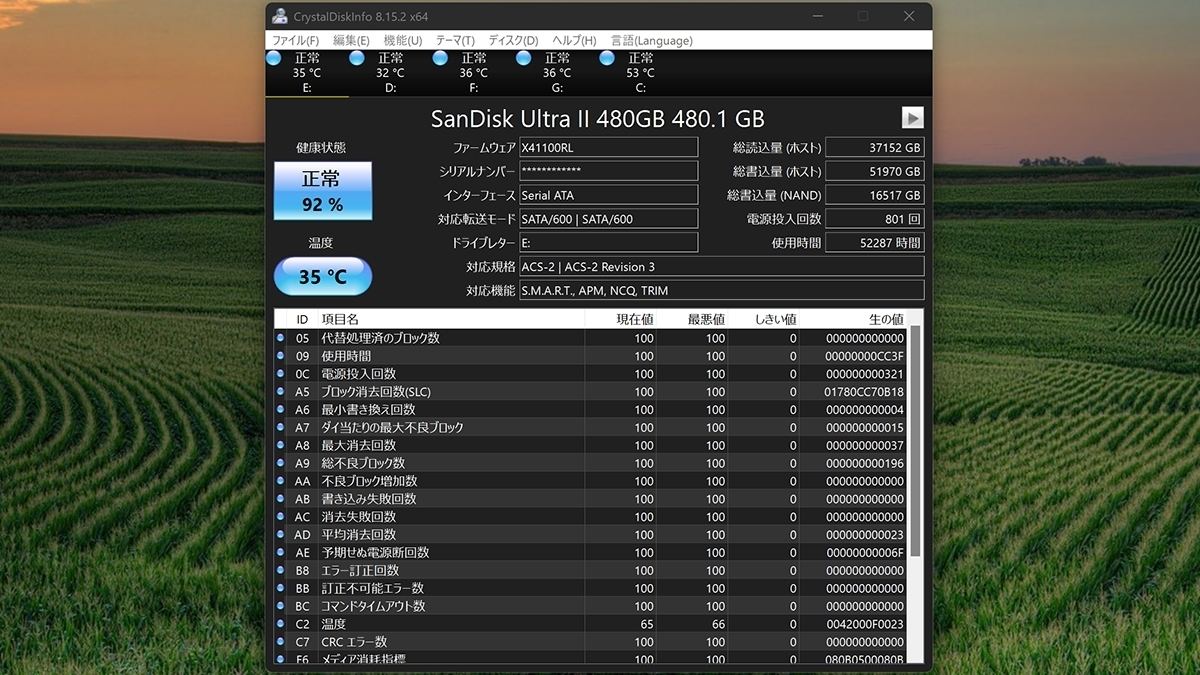
Task: Click the status orb for row AE 予期せぬ電源断回数
Action: (x=281, y=552)
